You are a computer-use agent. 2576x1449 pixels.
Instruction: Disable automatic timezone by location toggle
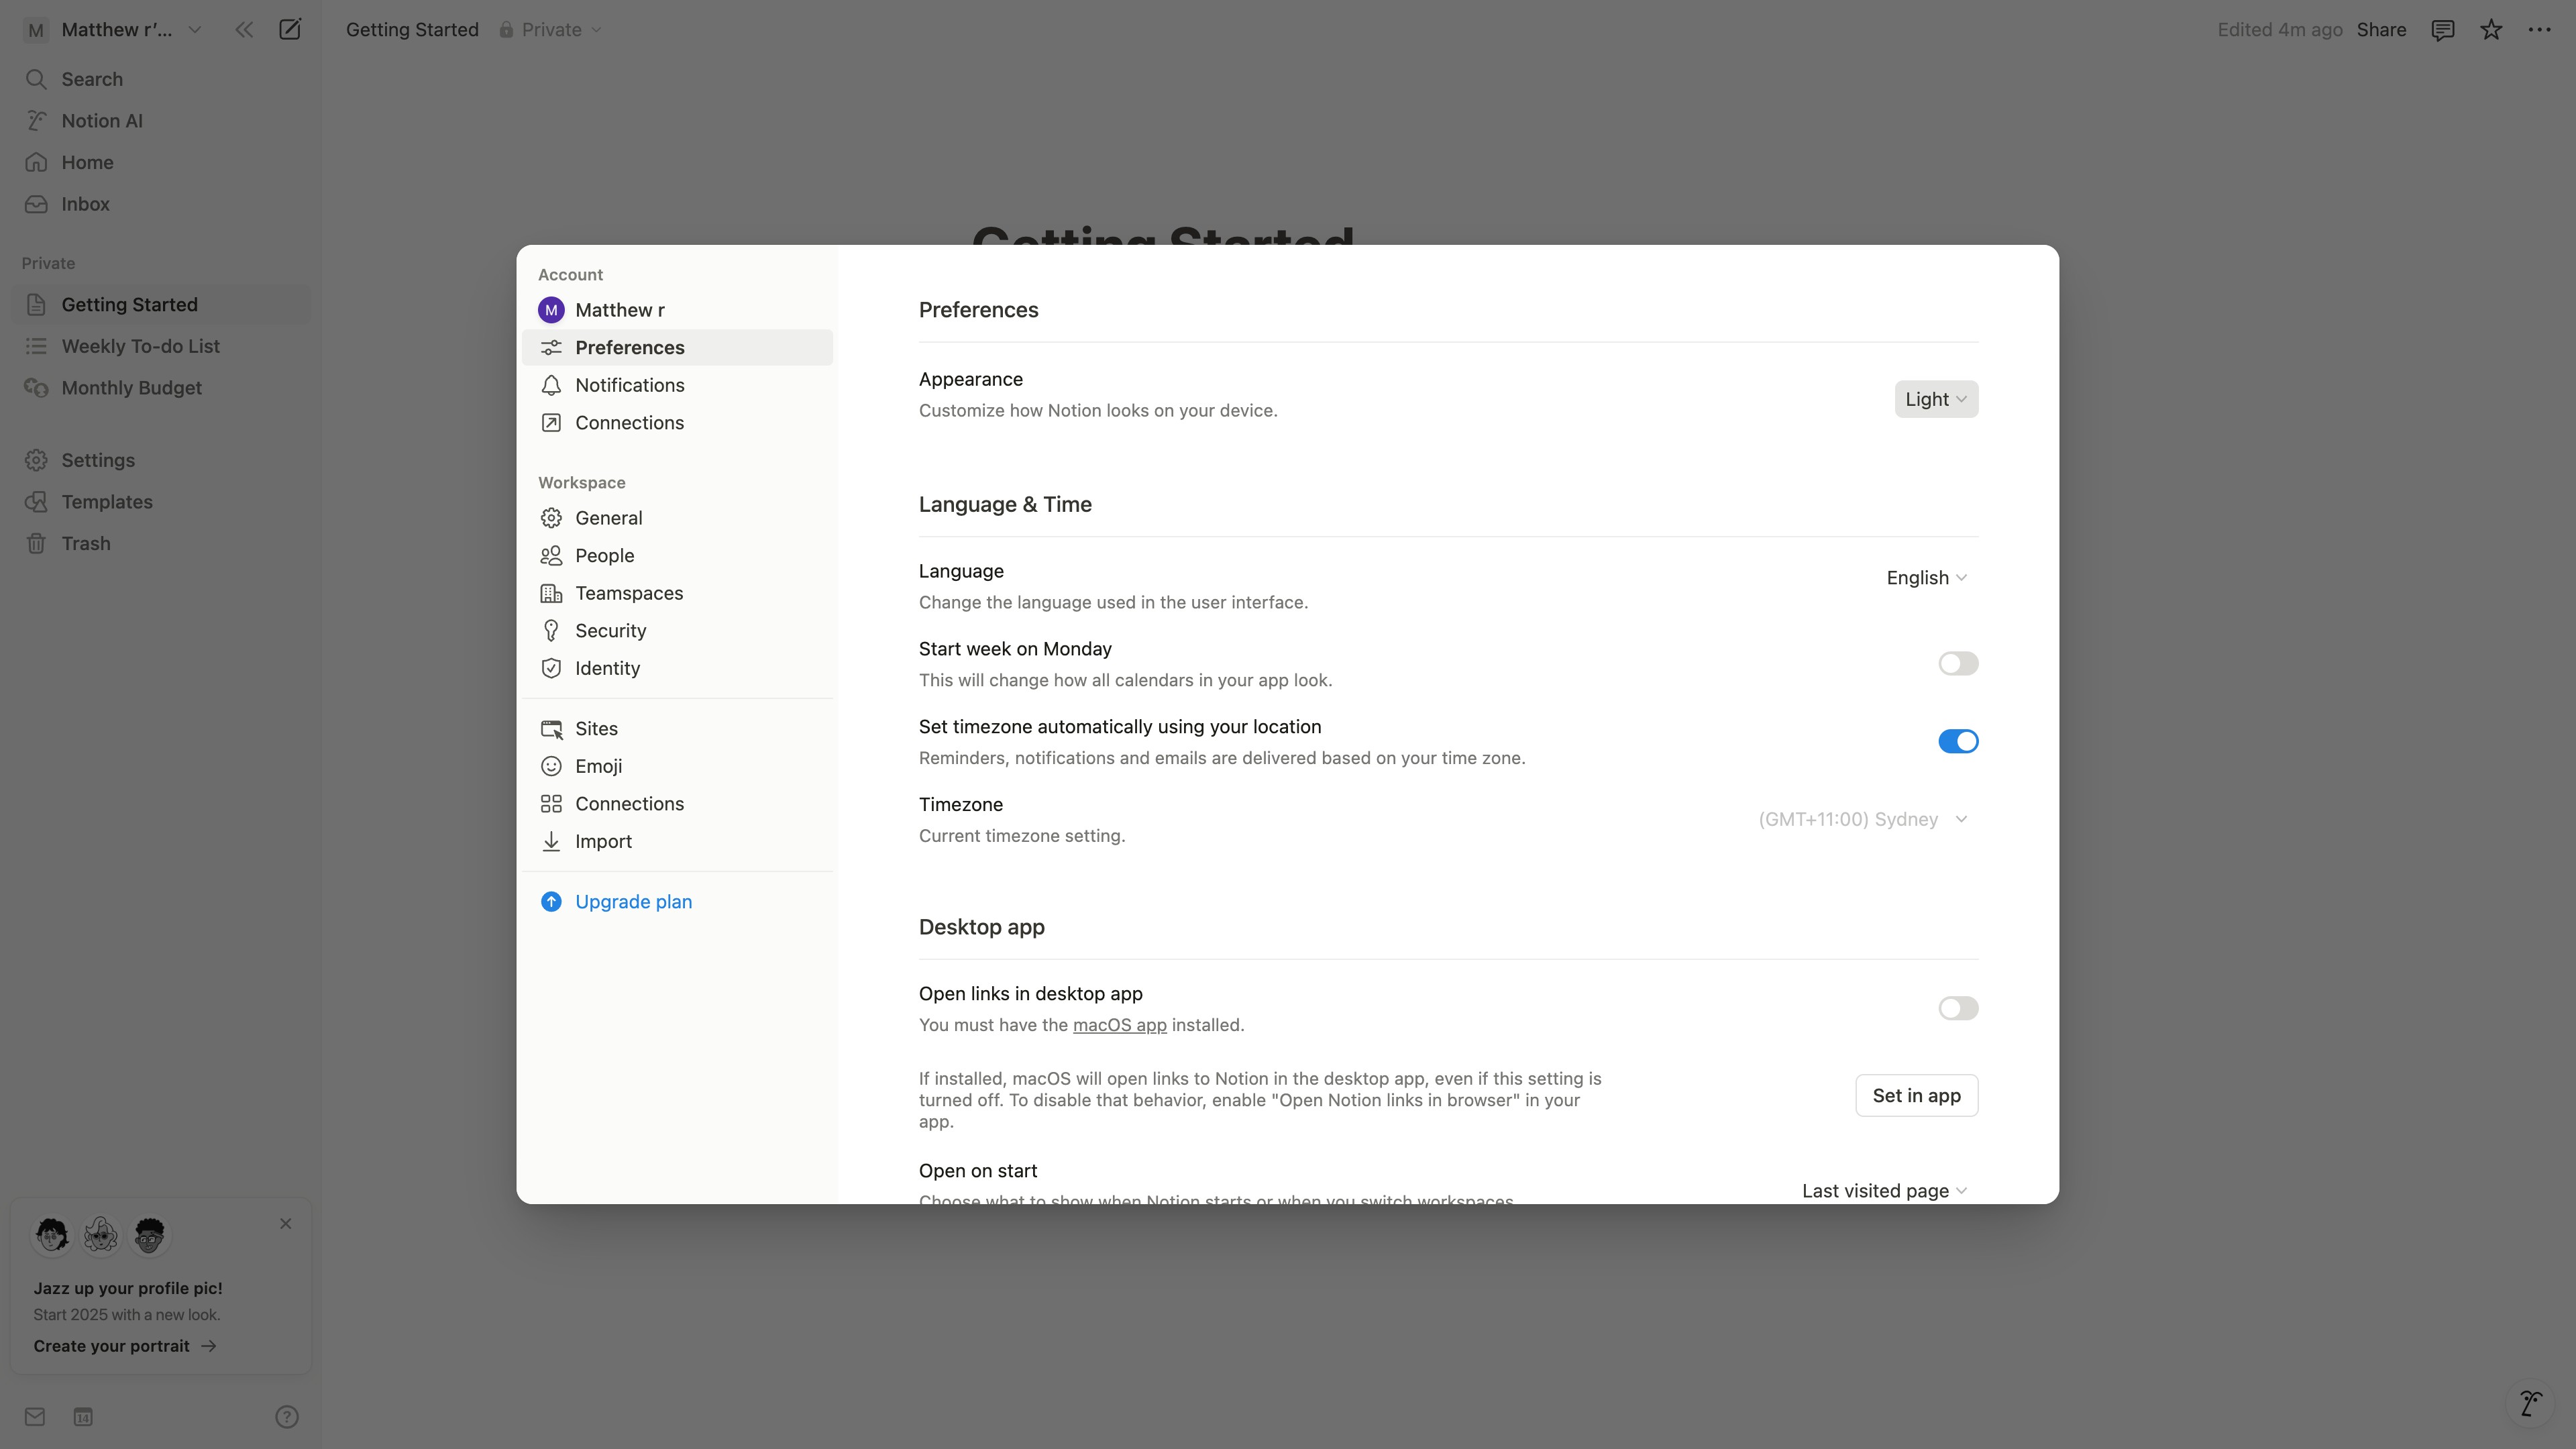point(1958,741)
